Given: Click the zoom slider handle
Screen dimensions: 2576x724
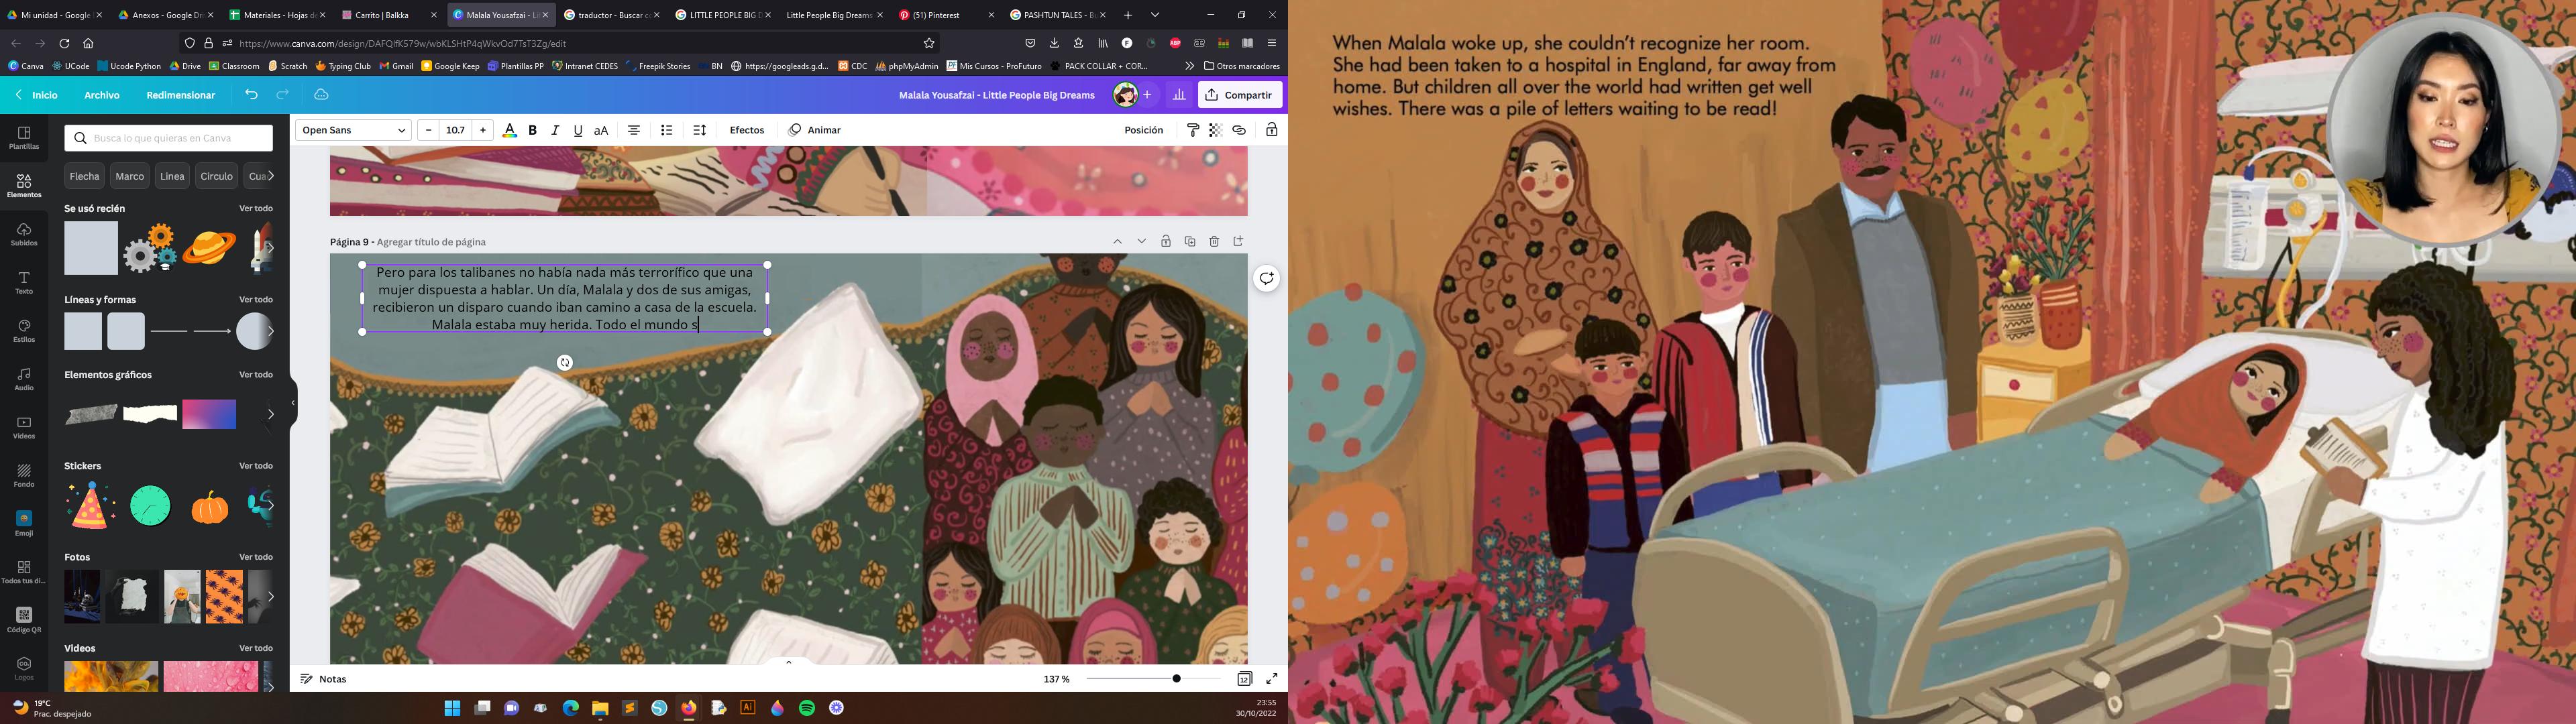Looking at the screenshot, I should click(x=1177, y=679).
